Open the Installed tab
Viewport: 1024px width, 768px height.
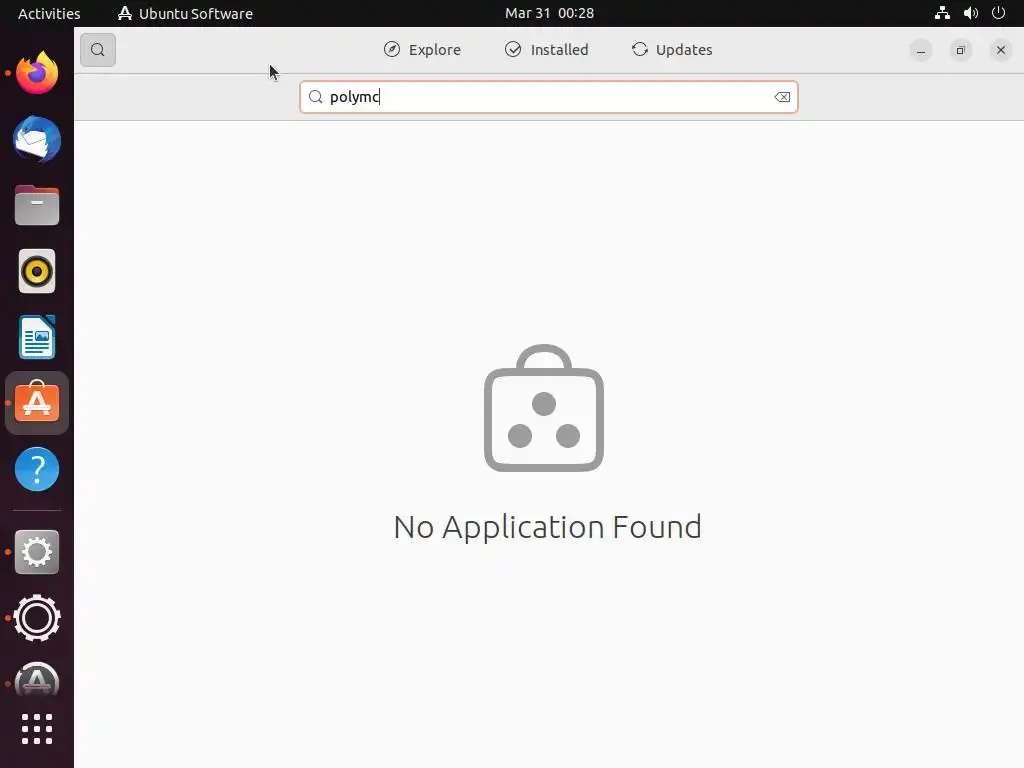pyautogui.click(x=547, y=50)
